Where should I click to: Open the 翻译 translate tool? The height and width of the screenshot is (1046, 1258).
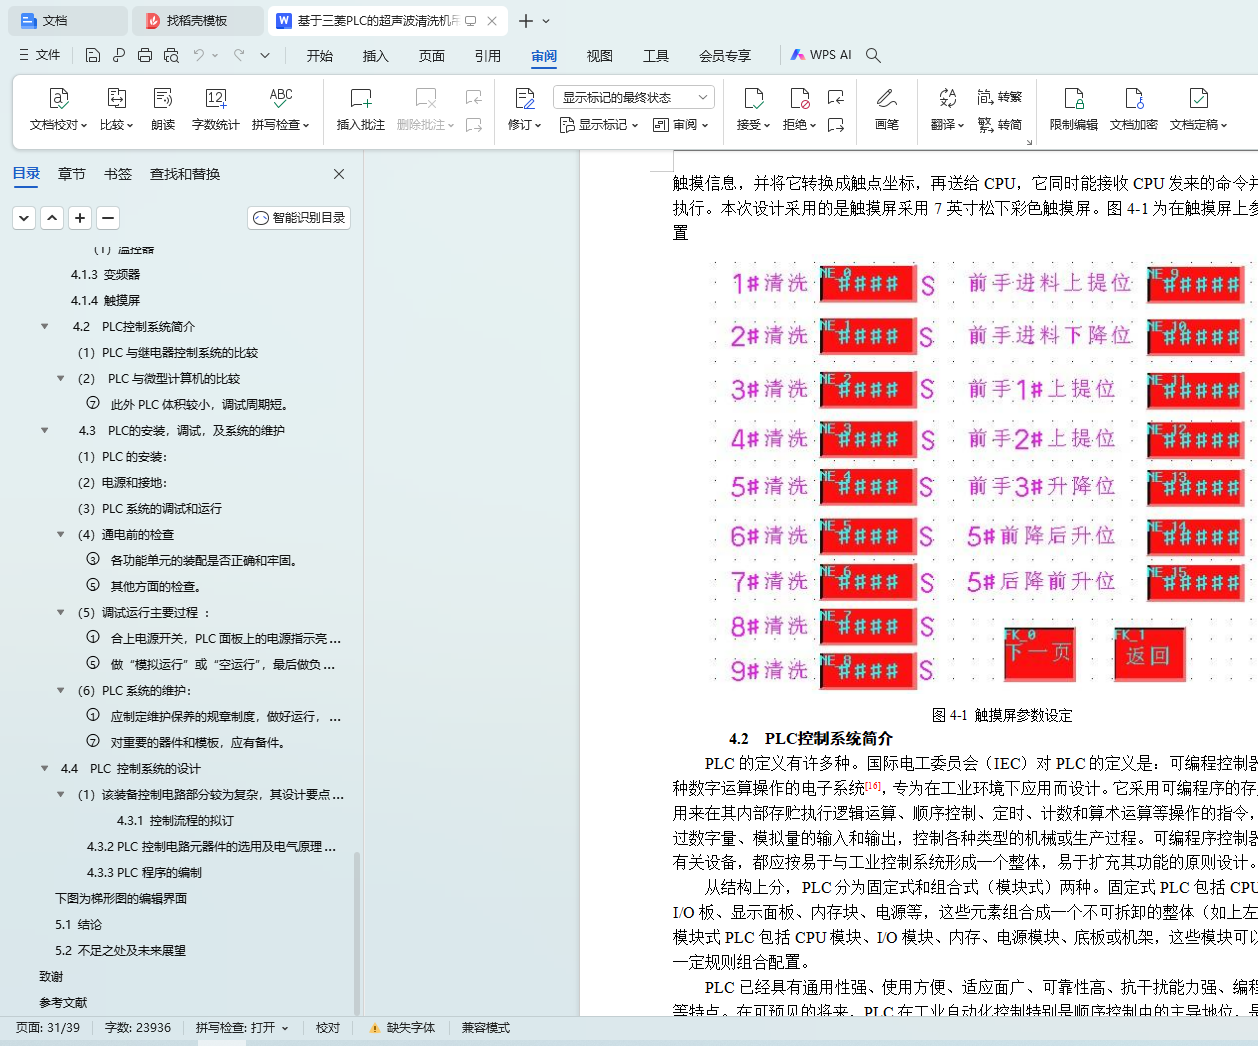tap(947, 110)
